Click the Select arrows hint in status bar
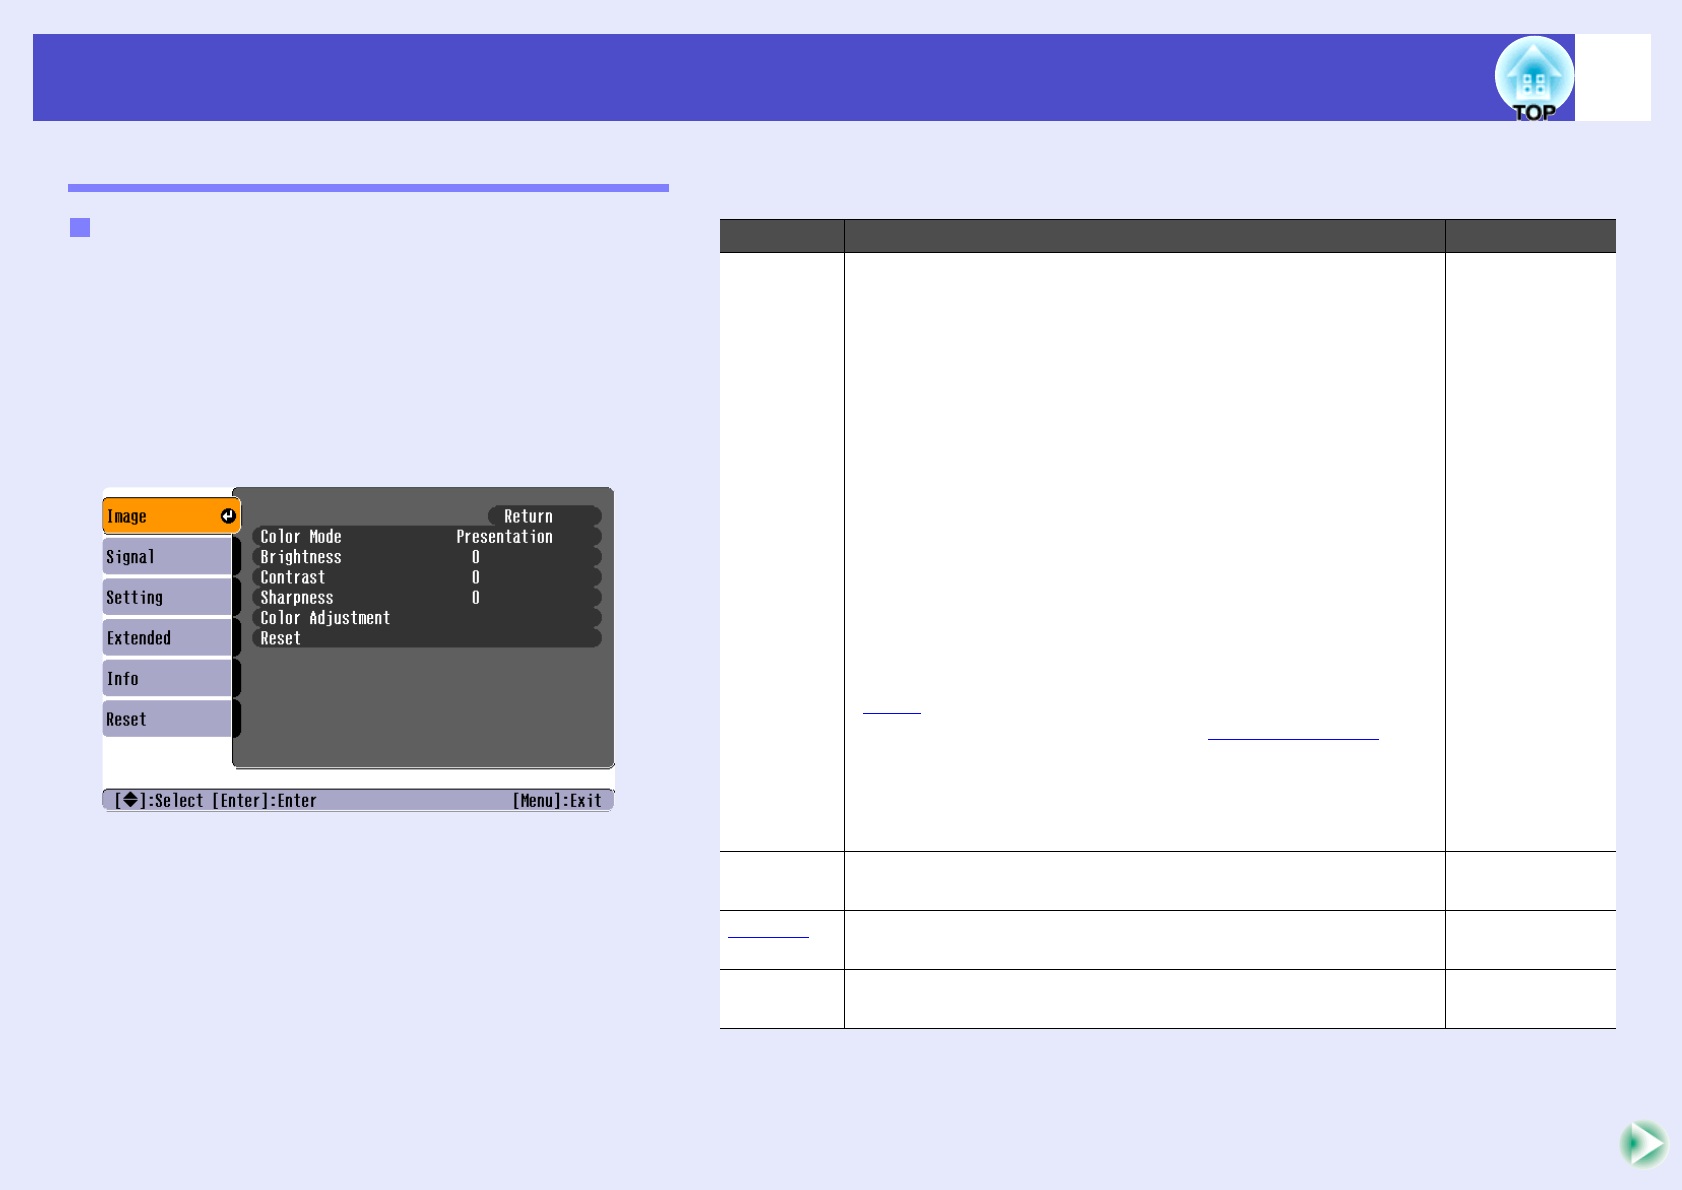Screen dimensions: 1682x1190 pyautogui.click(x=159, y=800)
